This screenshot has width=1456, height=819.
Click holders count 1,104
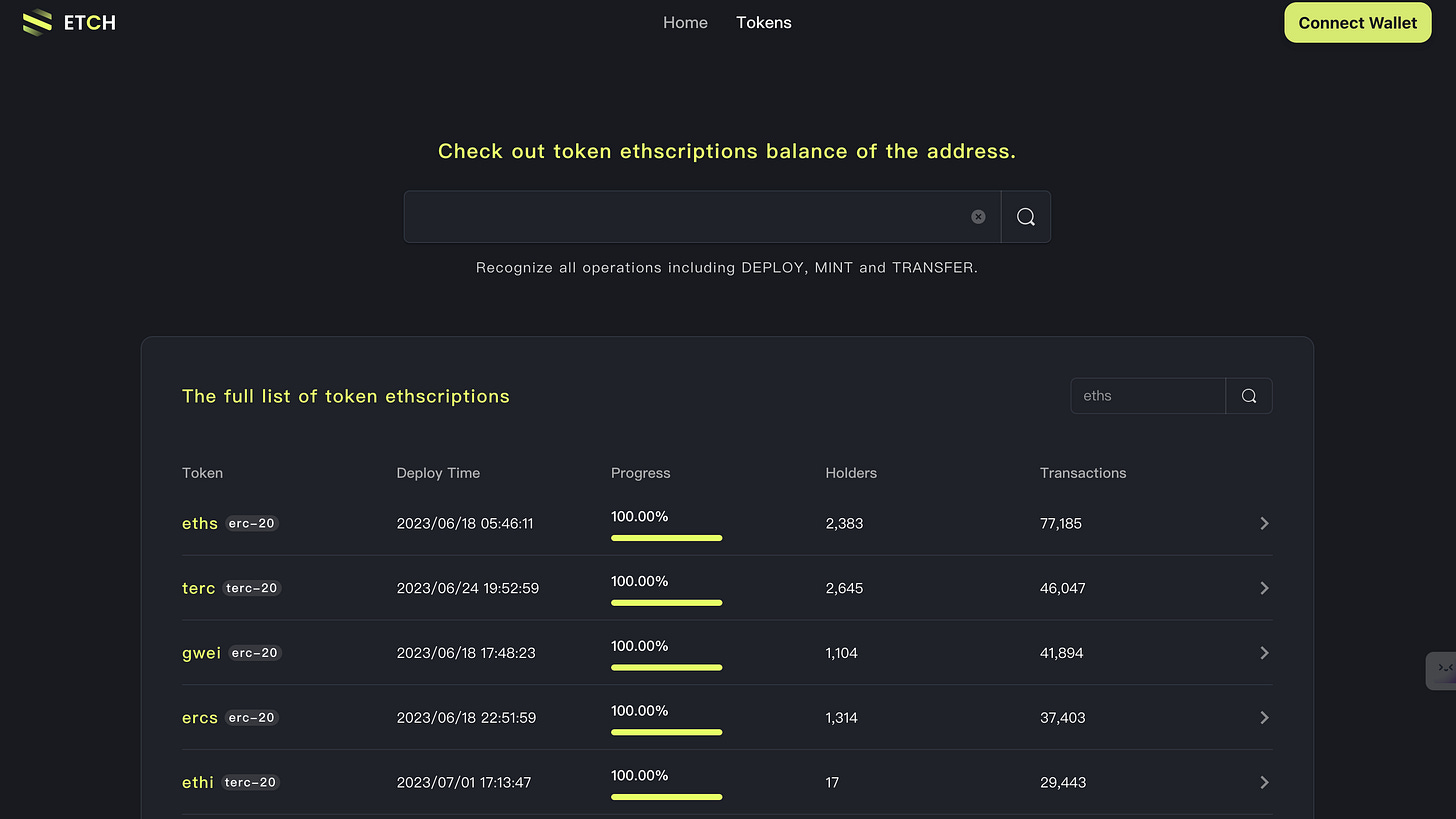842,653
